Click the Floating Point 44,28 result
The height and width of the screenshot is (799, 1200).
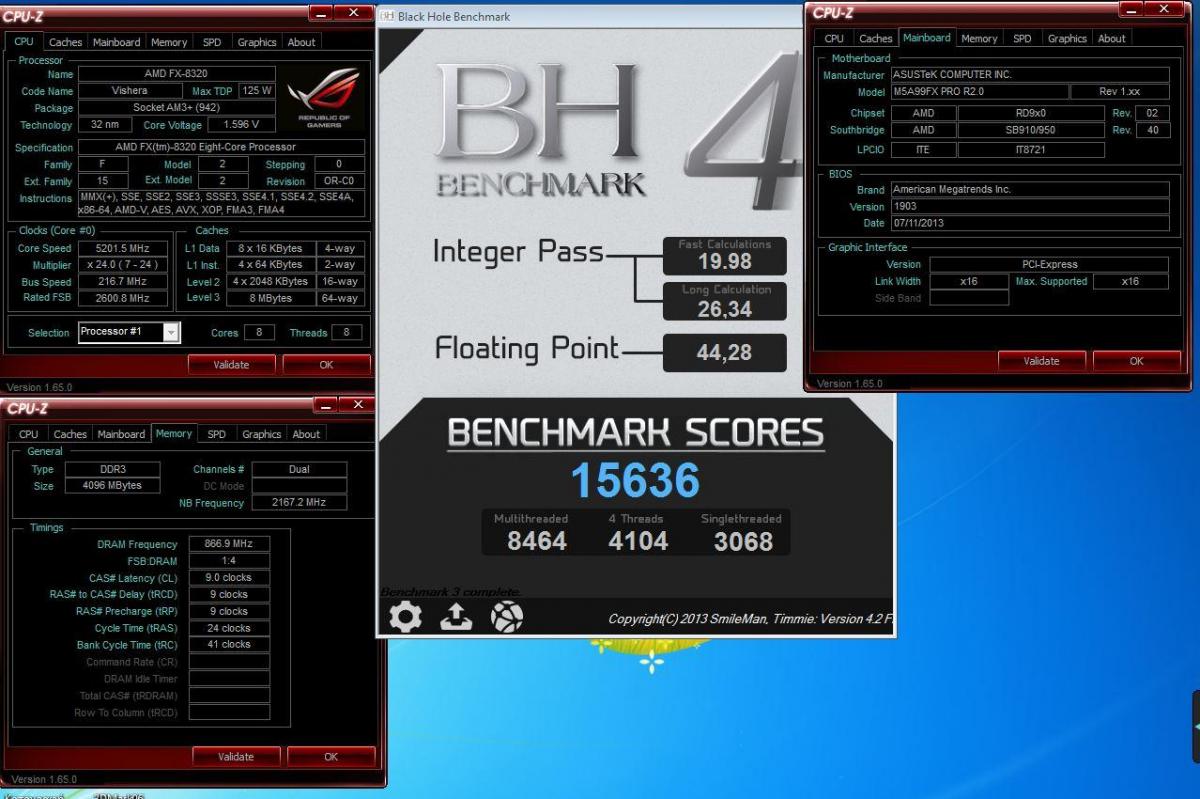click(x=725, y=352)
